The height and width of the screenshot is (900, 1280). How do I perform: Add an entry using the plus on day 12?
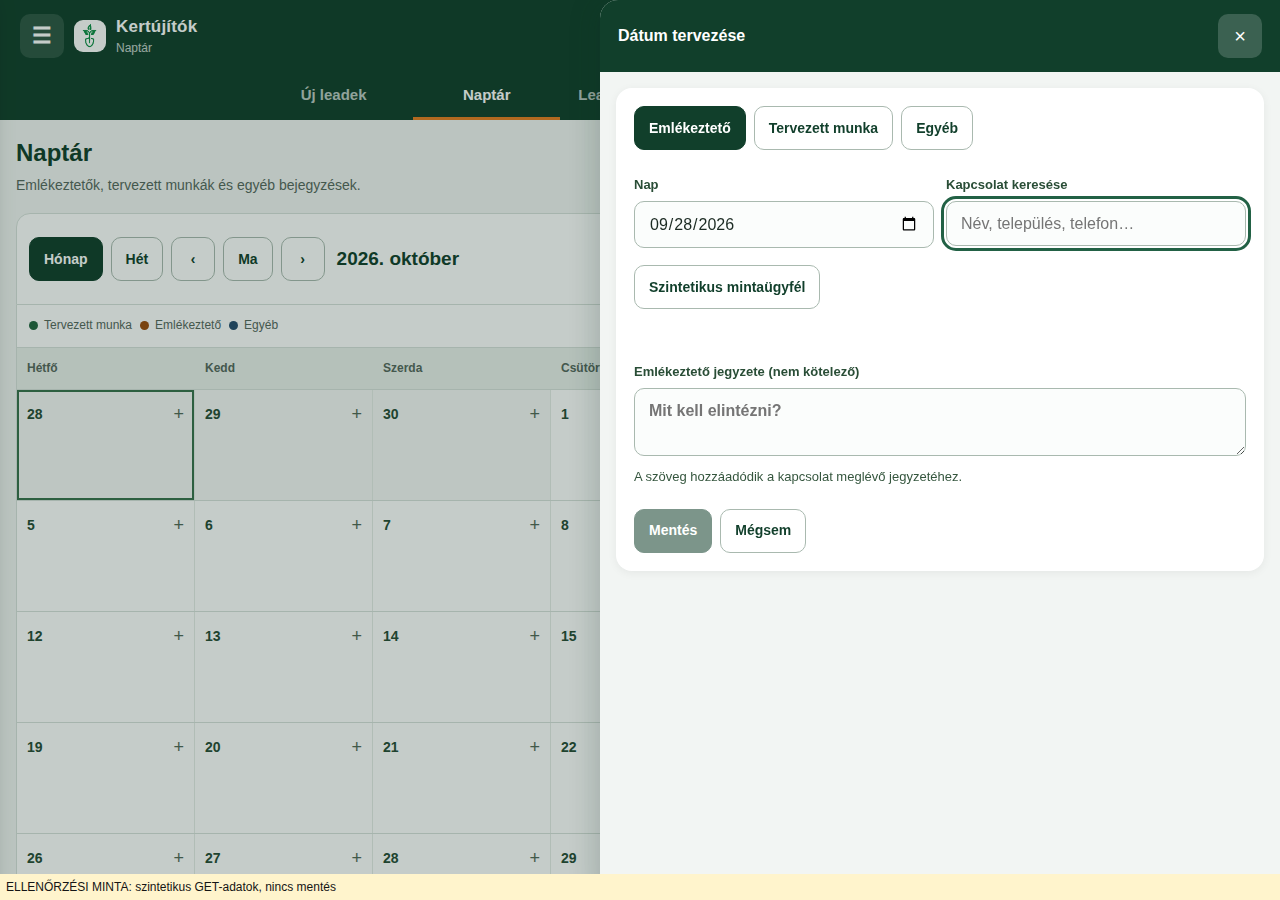pyautogui.click(x=179, y=635)
